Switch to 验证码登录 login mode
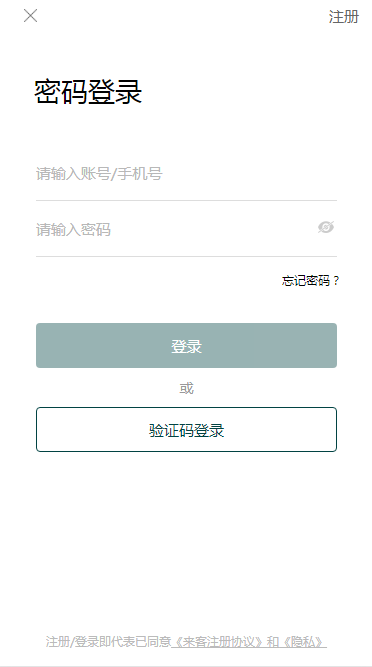The image size is (372, 667). (x=186, y=430)
